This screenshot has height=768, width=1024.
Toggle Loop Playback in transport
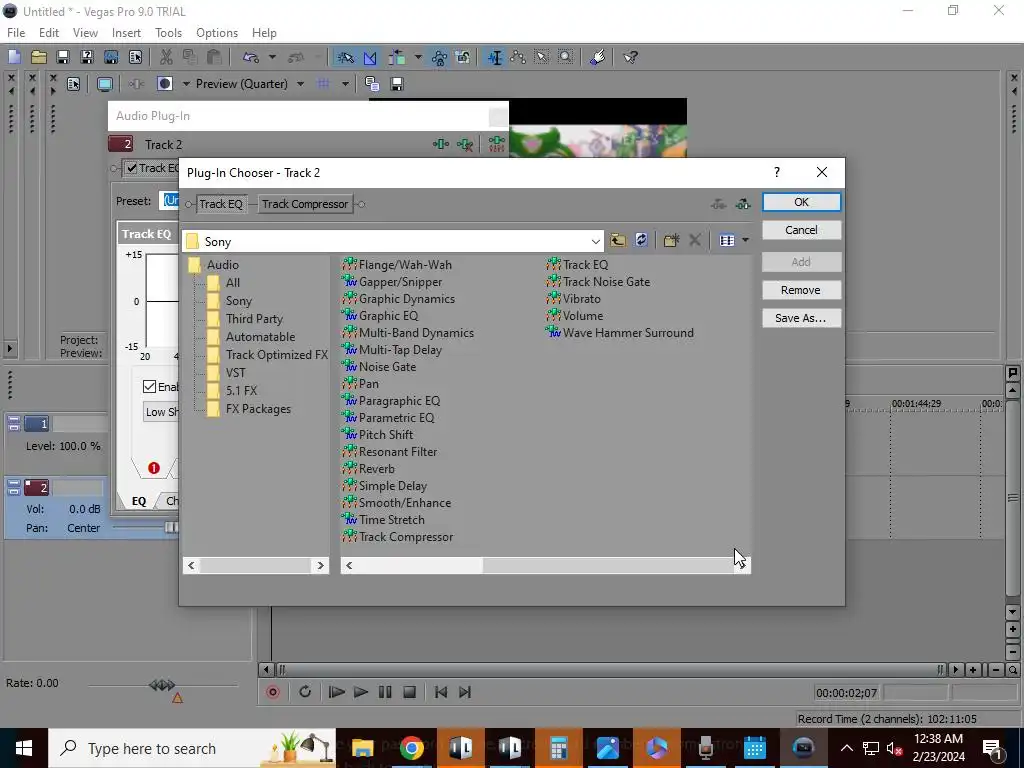click(305, 692)
